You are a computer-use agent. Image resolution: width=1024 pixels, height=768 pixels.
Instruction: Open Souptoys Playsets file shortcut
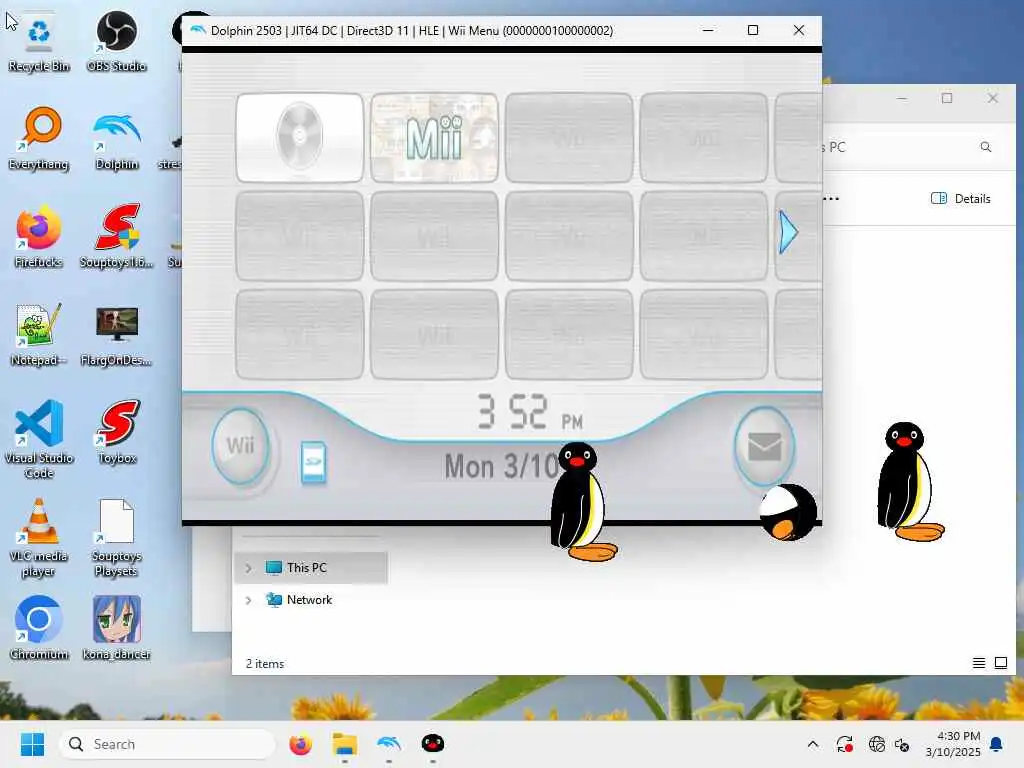tap(116, 538)
